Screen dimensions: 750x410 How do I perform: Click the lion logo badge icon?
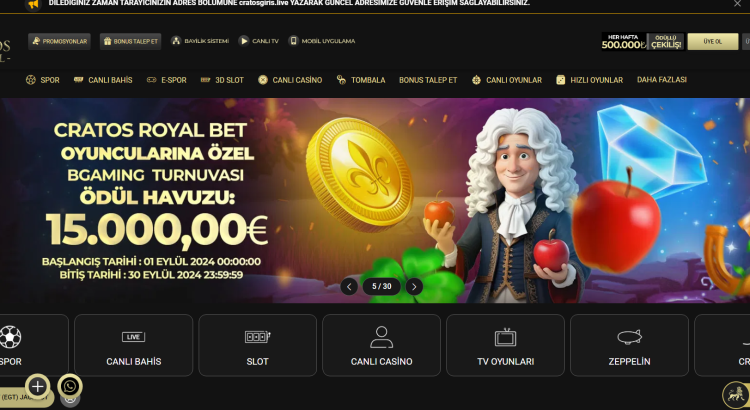tap(735, 395)
